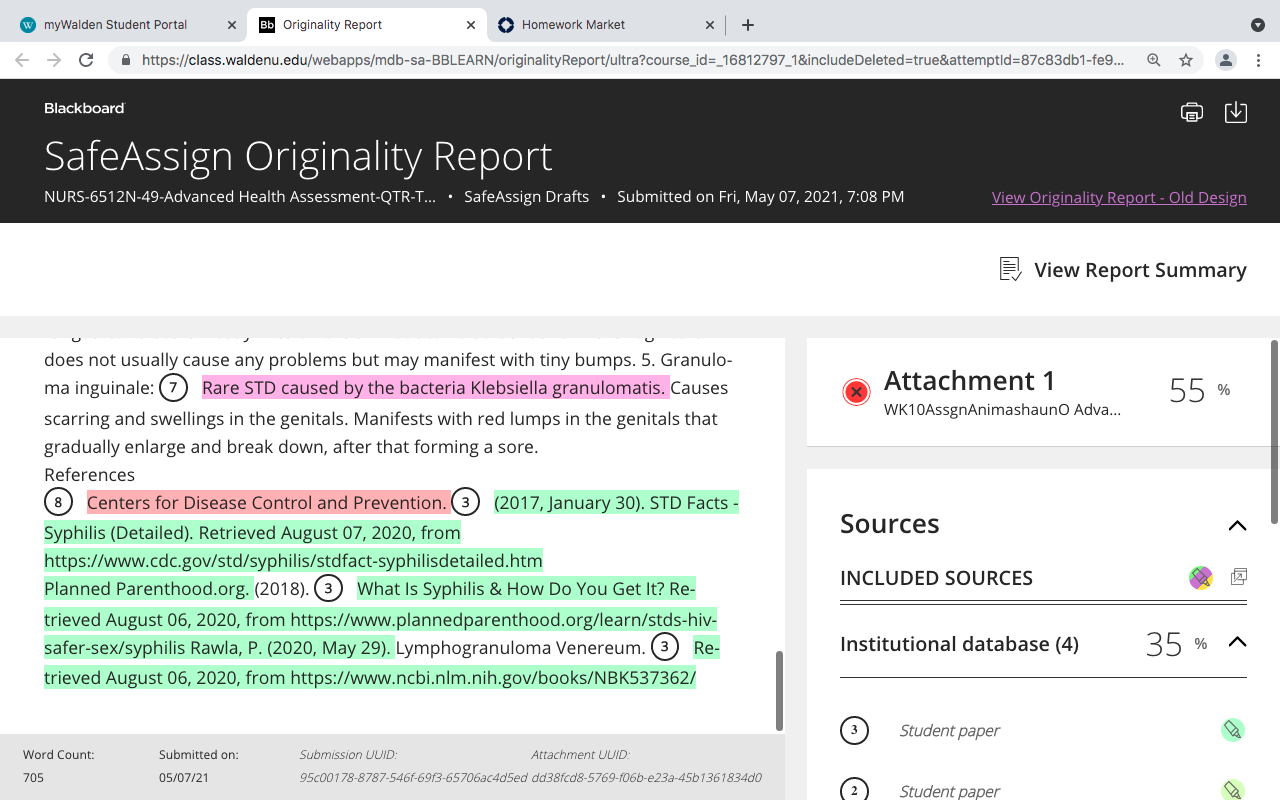Click the source 3 number badge in Sources panel

854,730
